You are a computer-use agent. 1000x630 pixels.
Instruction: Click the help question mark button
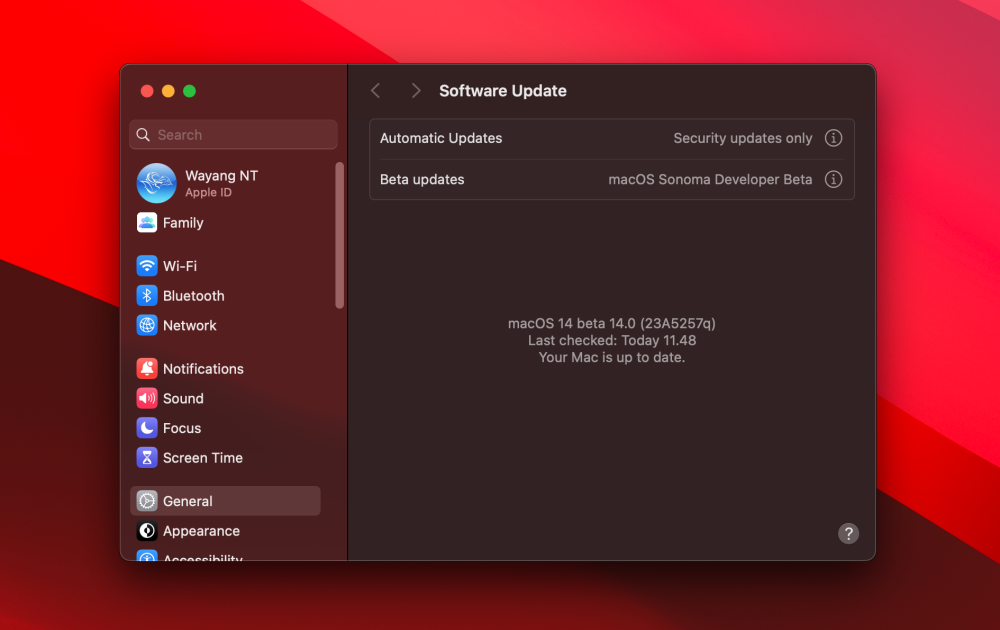(848, 533)
